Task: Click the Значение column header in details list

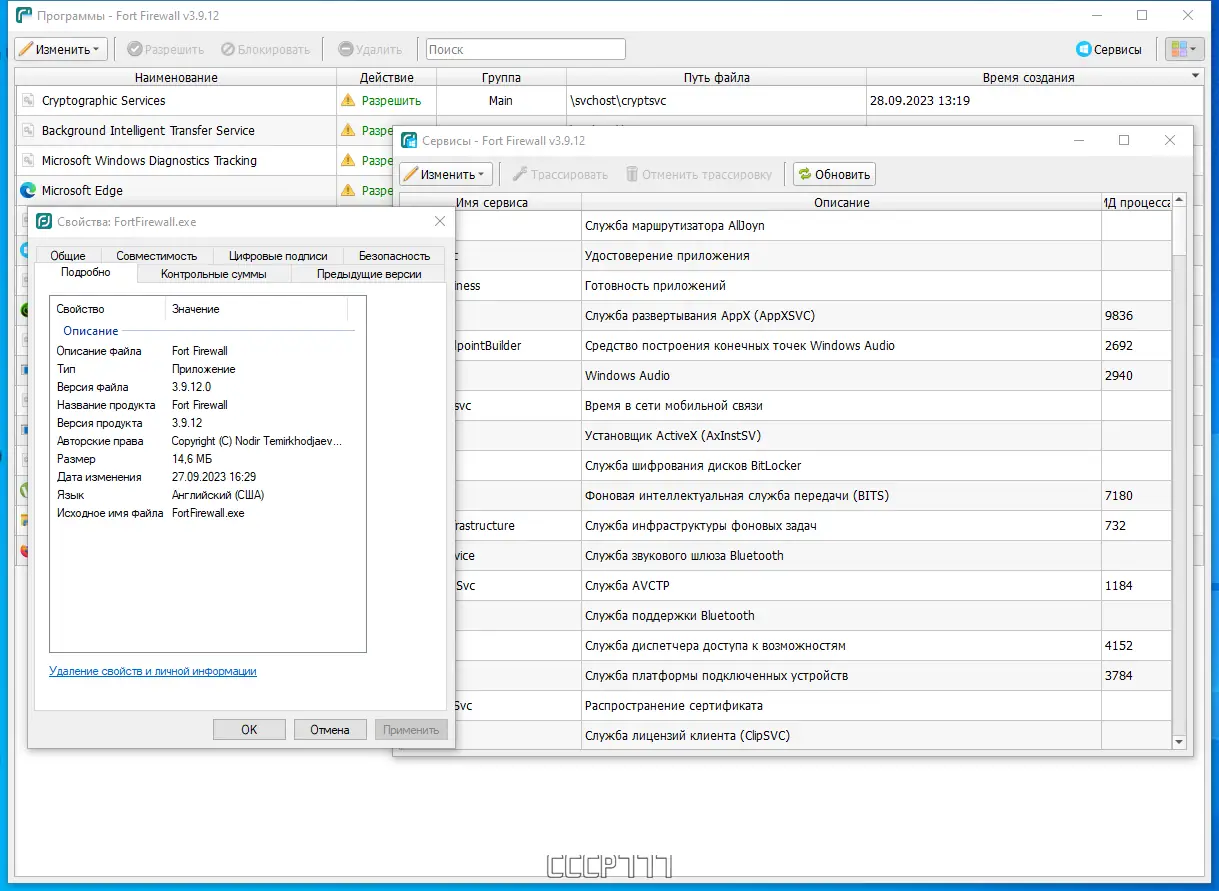Action: pyautogui.click(x=256, y=309)
